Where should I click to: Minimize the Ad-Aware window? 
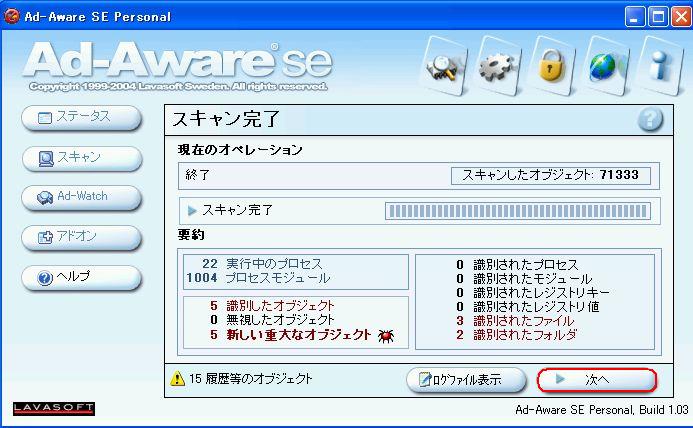(x=635, y=17)
